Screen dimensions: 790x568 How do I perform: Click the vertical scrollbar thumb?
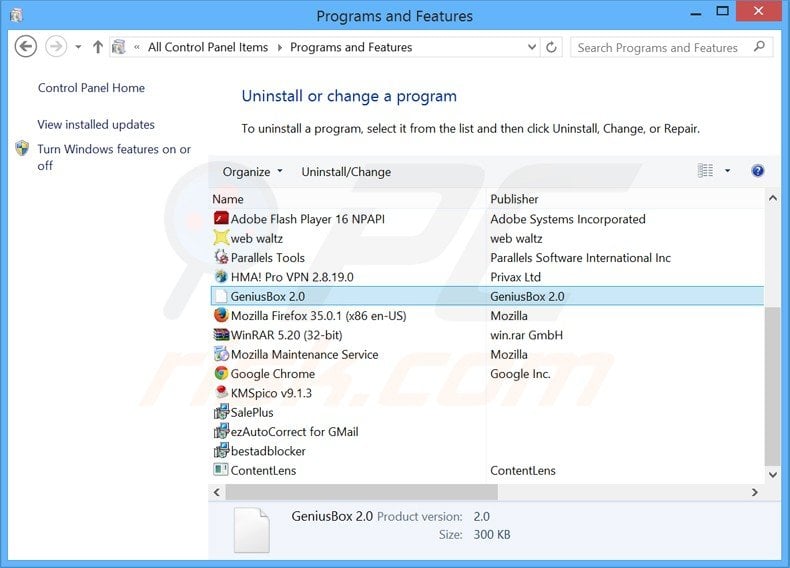[772, 385]
